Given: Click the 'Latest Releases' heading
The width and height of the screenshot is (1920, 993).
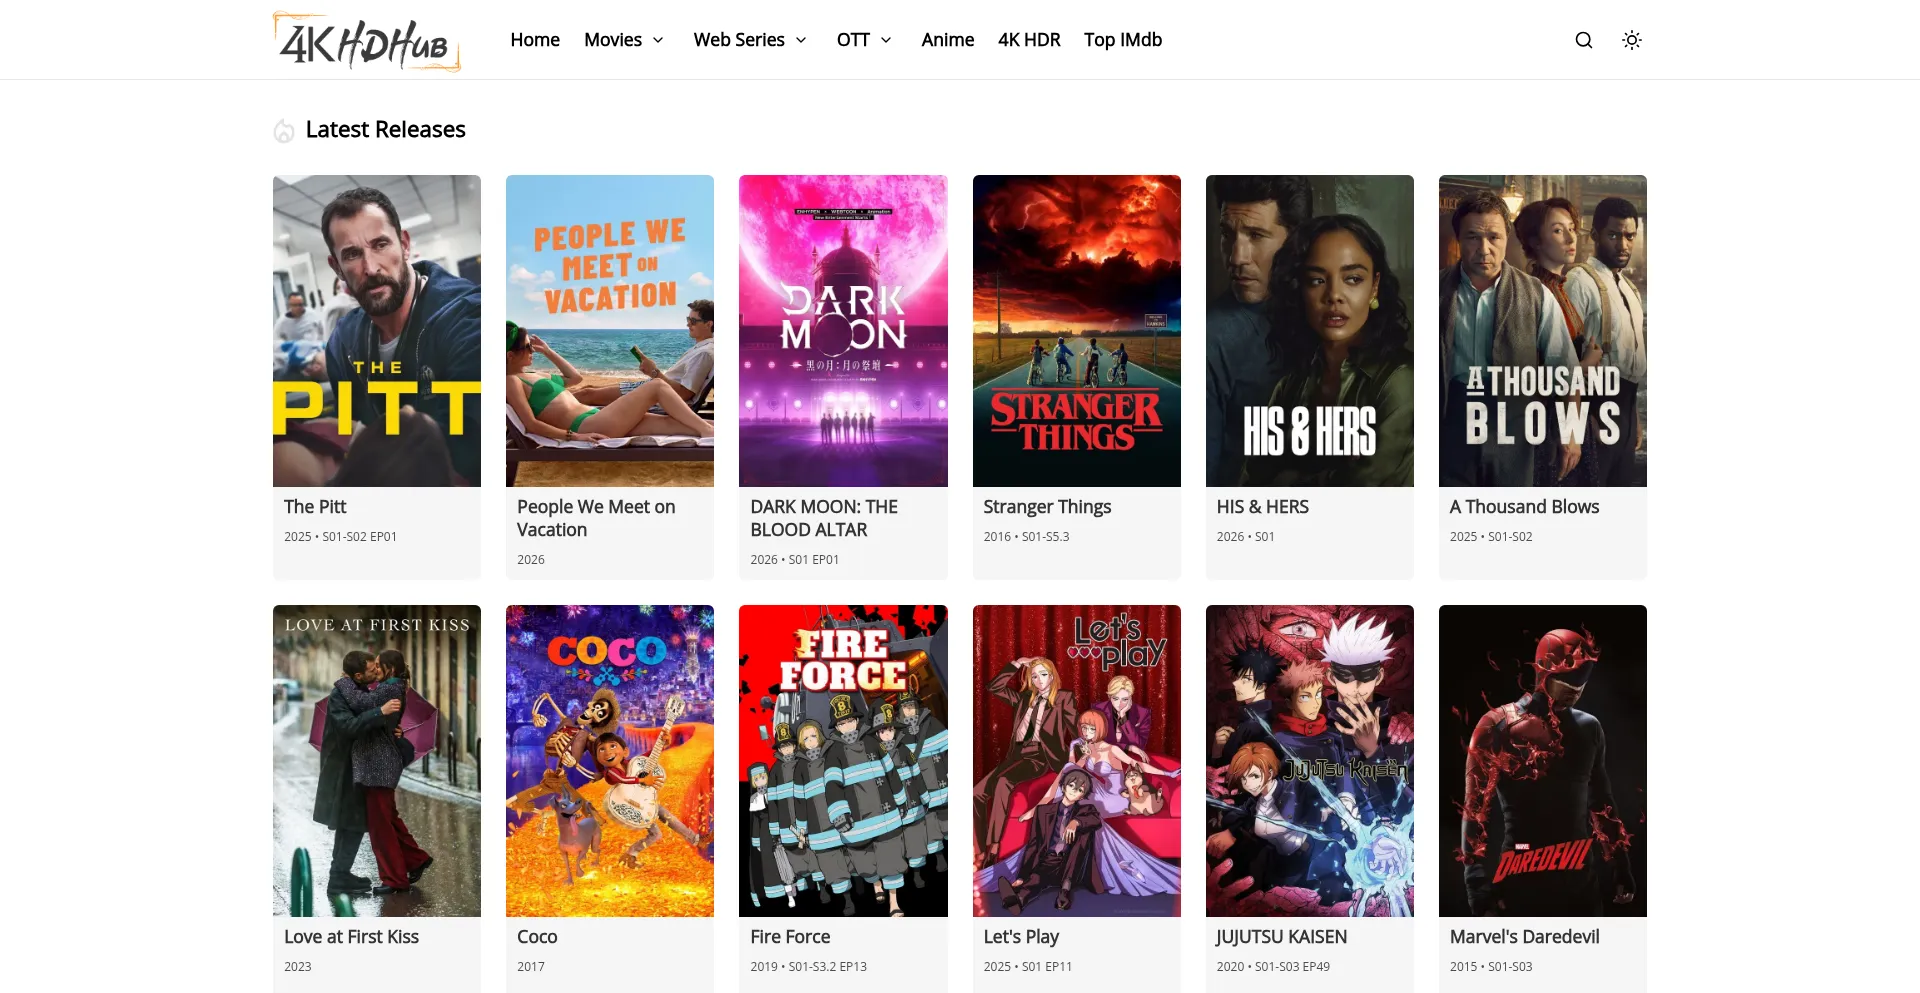Looking at the screenshot, I should 385,130.
